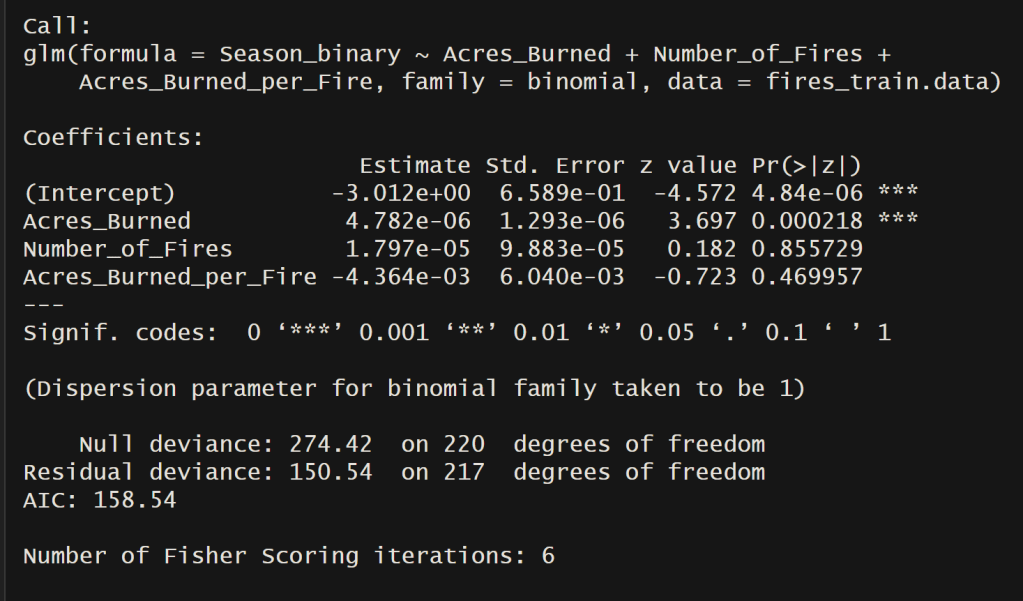This screenshot has width=1023, height=601.
Task: Click the Intercept estimate "-3.012e+00"
Action: point(401,192)
